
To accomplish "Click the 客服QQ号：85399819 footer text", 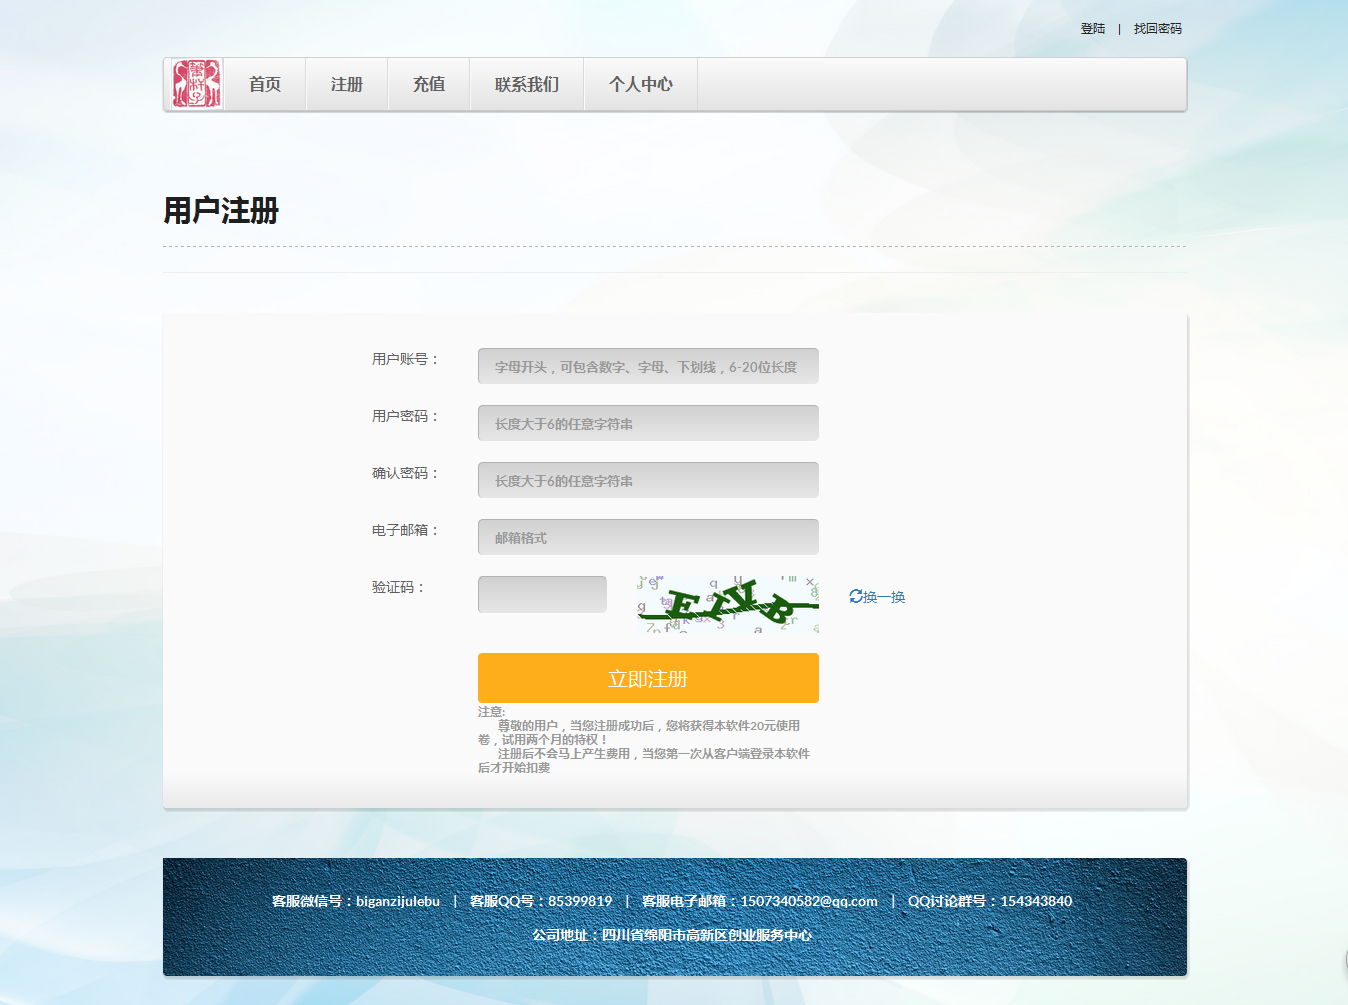I will [541, 901].
